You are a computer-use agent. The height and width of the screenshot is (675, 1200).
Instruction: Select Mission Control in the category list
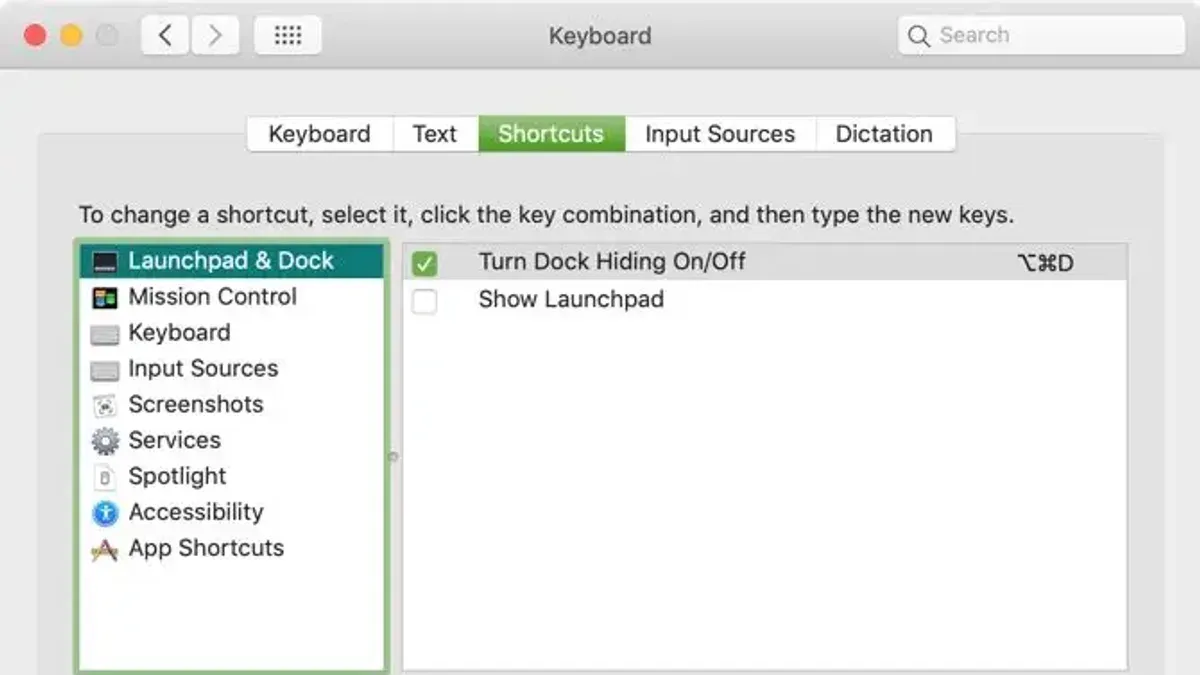(x=231, y=297)
